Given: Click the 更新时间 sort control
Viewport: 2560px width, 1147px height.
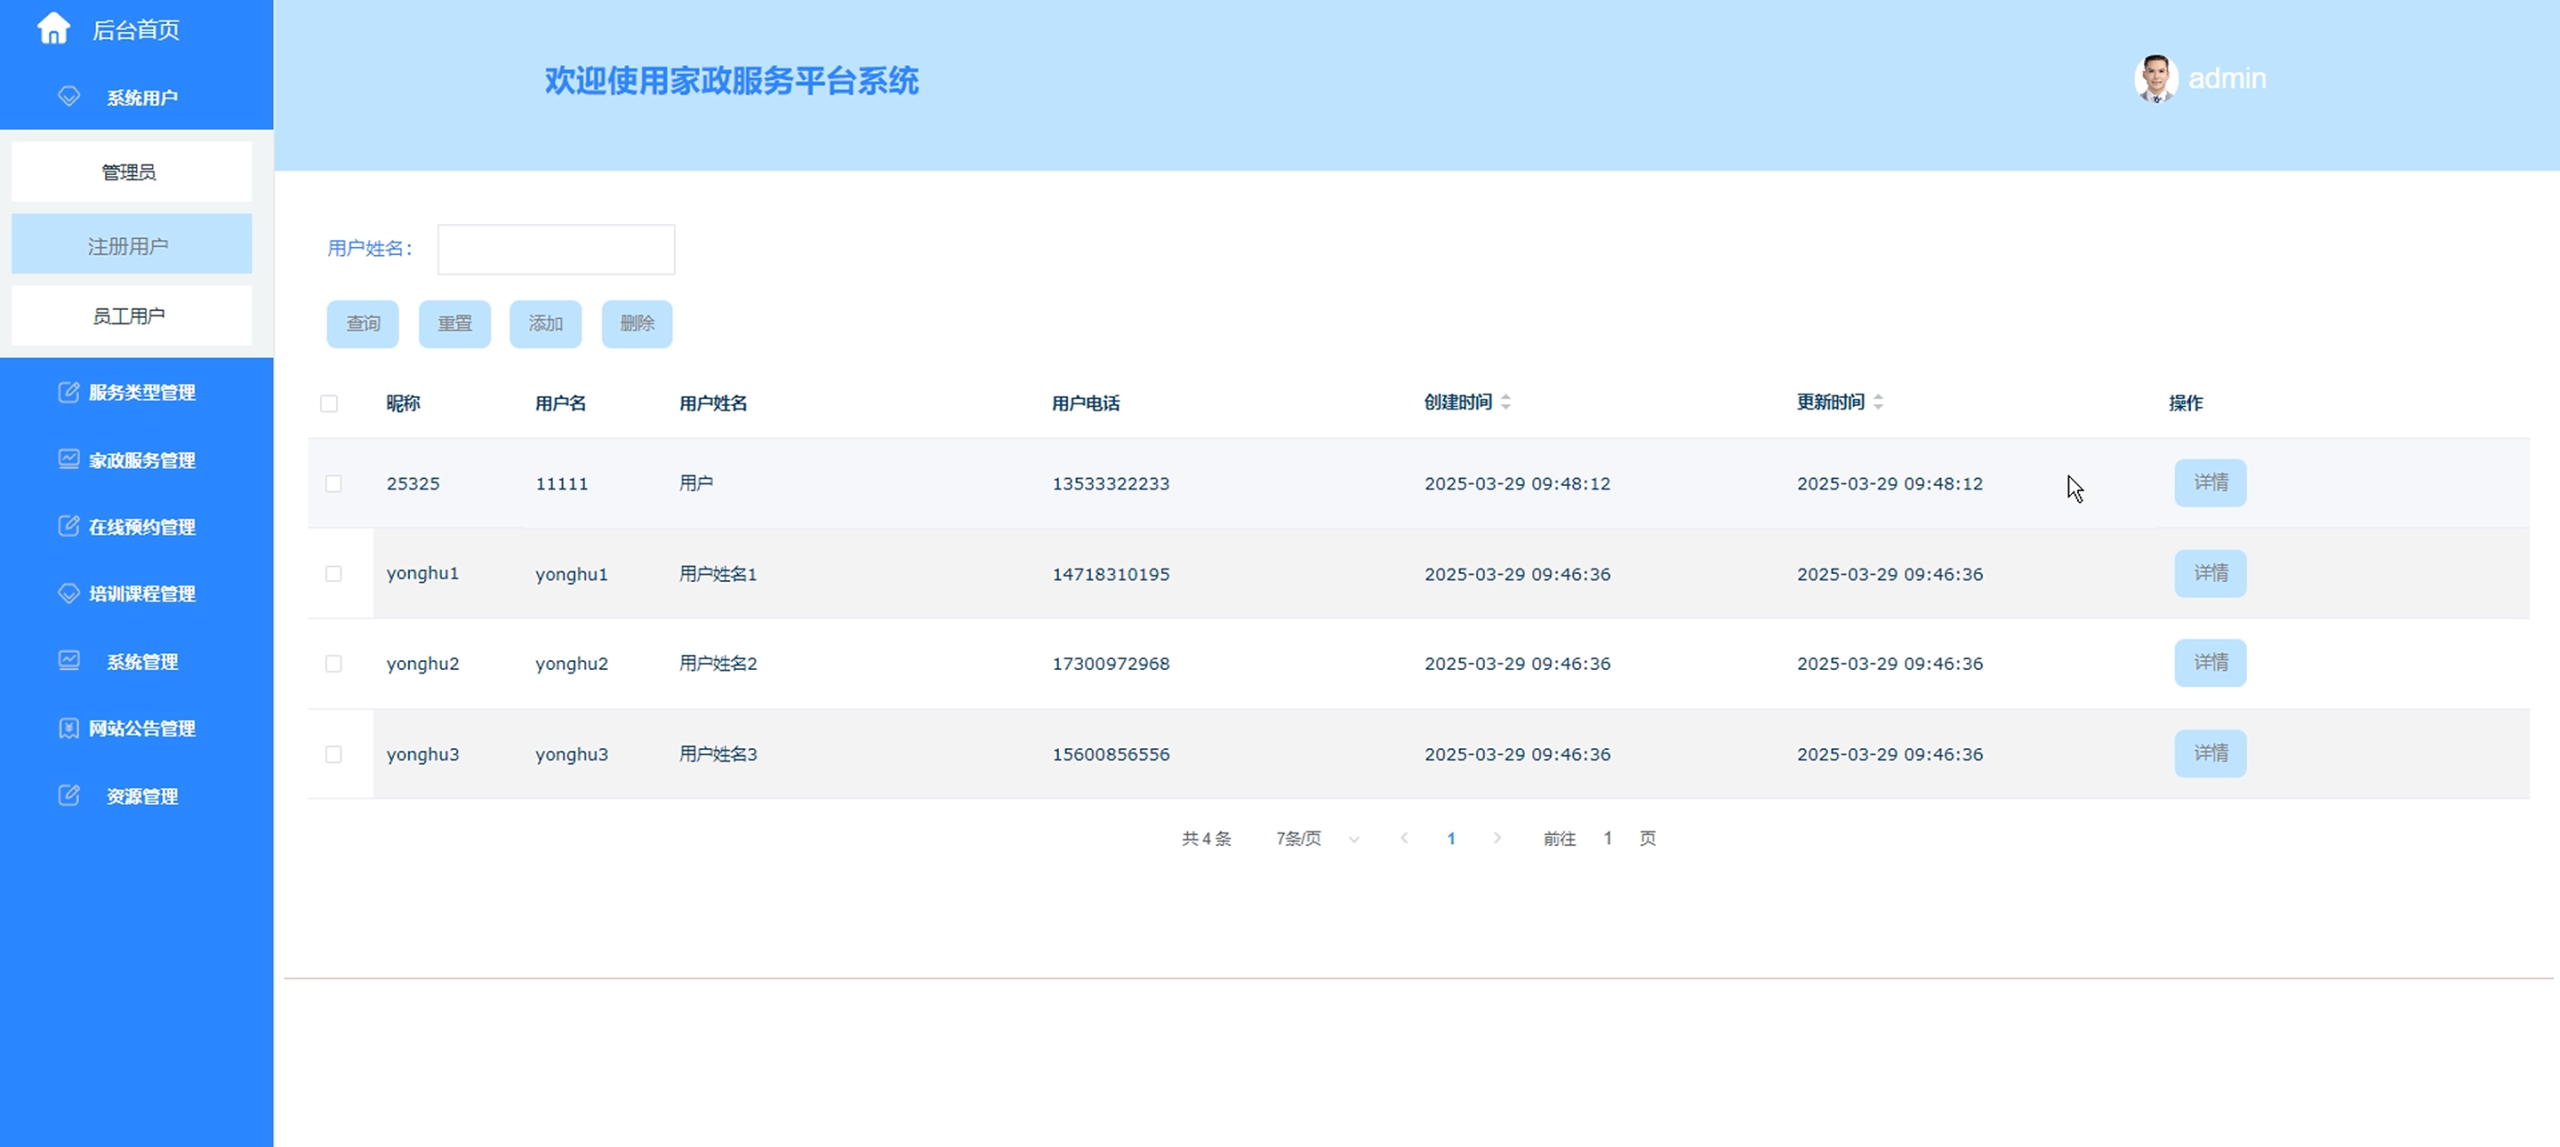Looking at the screenshot, I should 1878,401.
